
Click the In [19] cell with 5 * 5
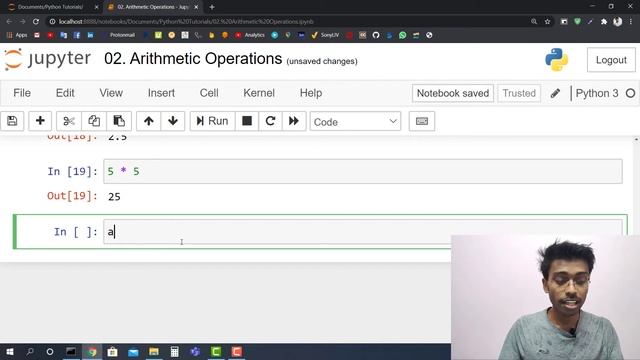coord(362,171)
